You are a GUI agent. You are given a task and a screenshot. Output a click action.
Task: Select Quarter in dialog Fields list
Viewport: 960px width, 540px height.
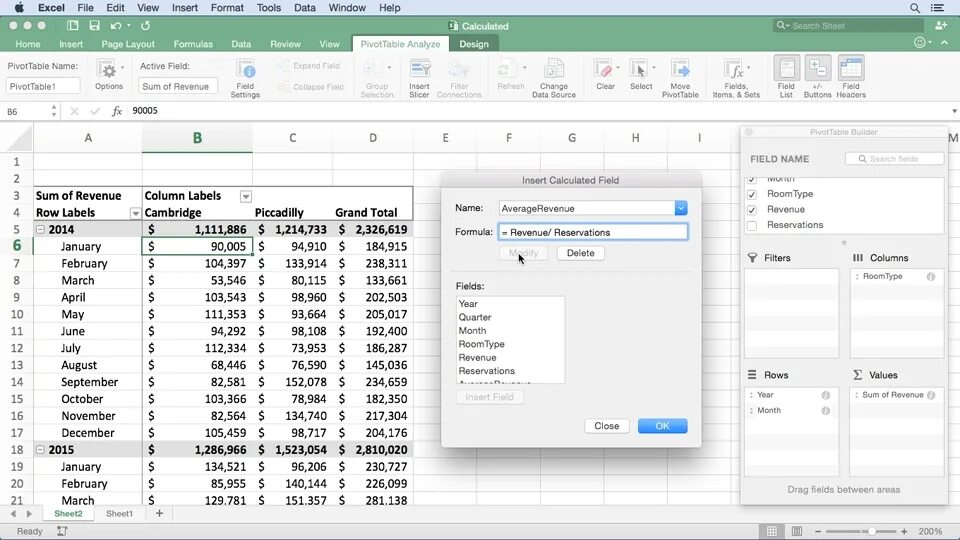pyautogui.click(x=474, y=317)
